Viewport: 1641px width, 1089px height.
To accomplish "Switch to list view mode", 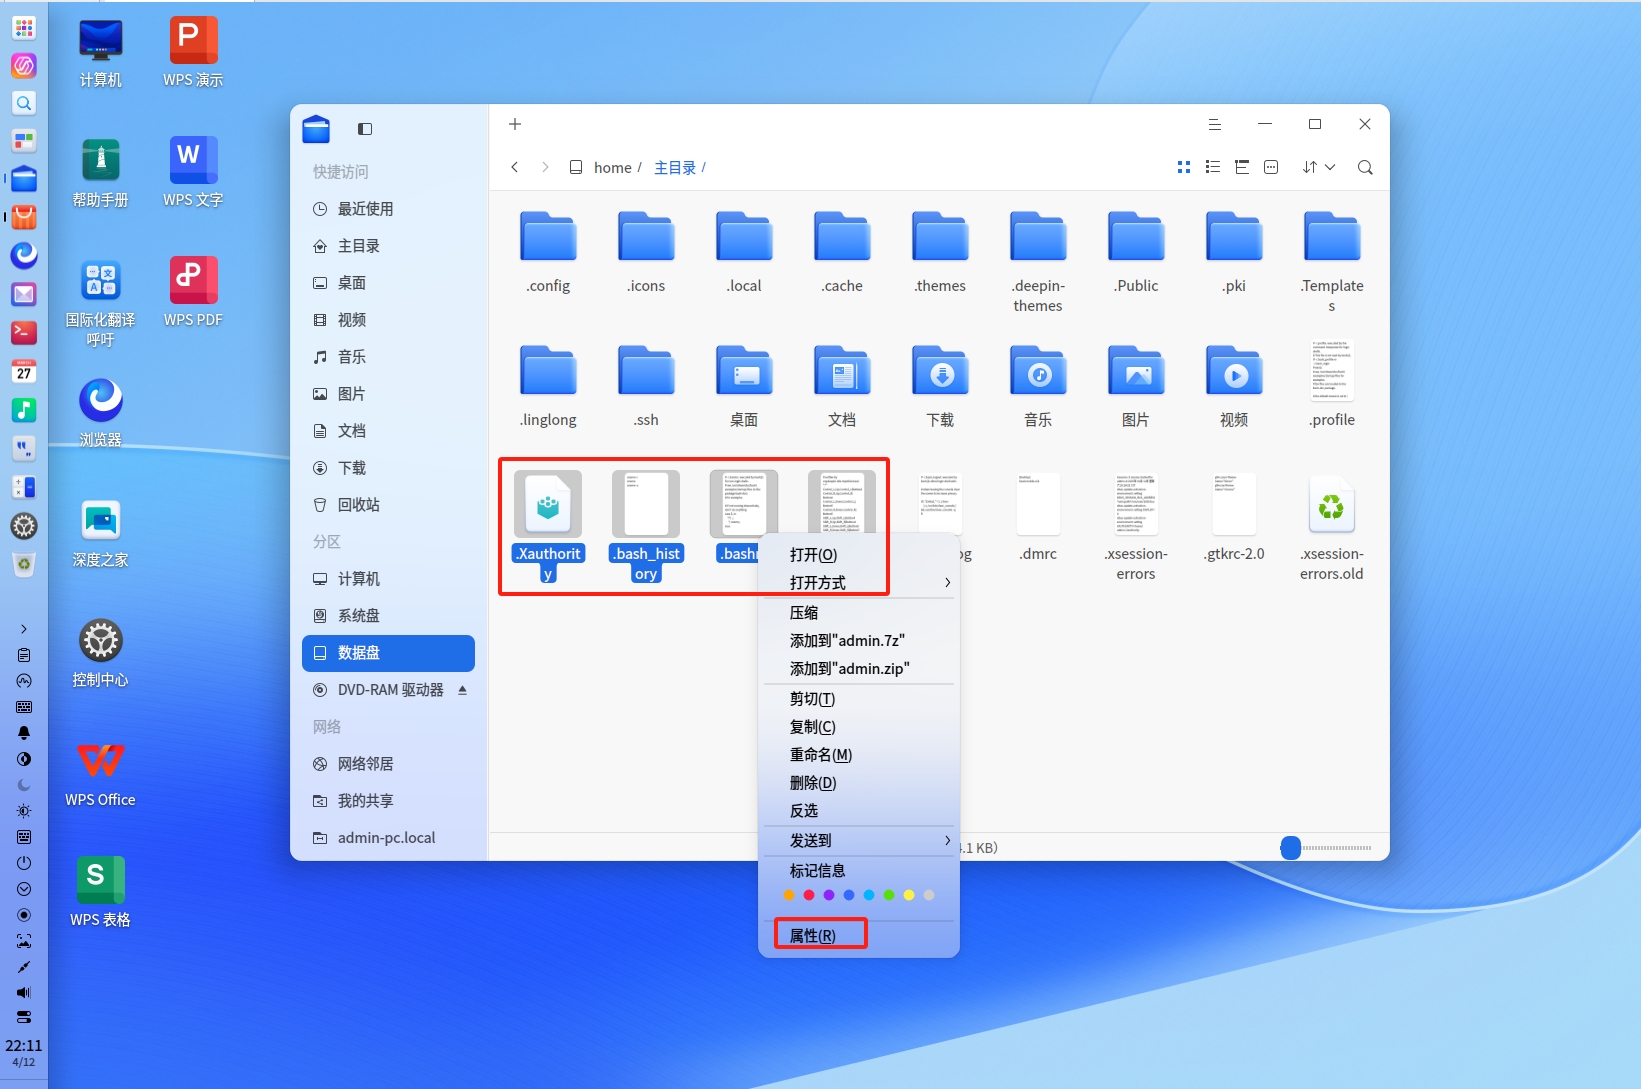I will click(1213, 167).
